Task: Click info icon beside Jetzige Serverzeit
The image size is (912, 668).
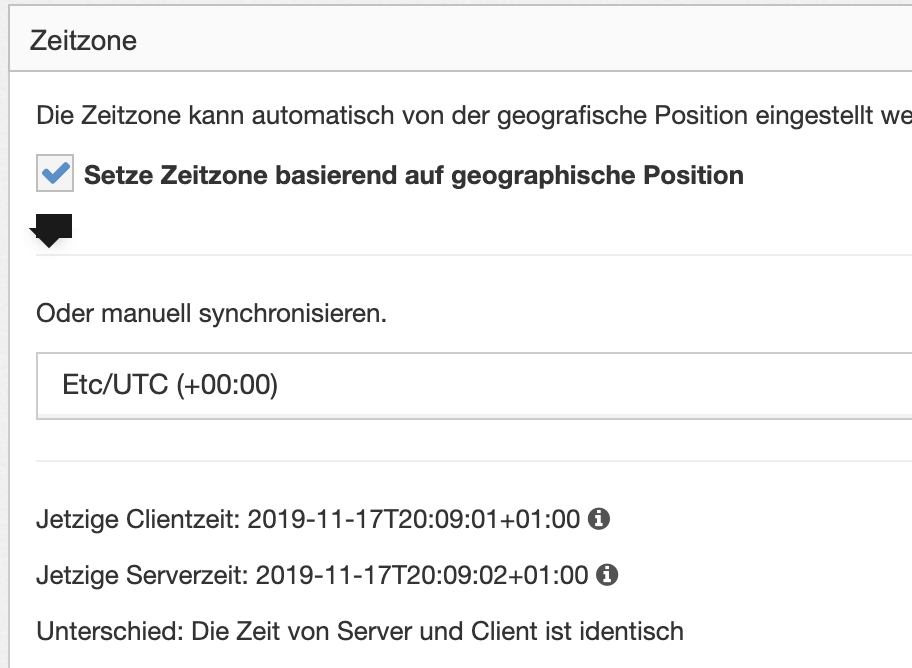Action: click(x=607, y=574)
